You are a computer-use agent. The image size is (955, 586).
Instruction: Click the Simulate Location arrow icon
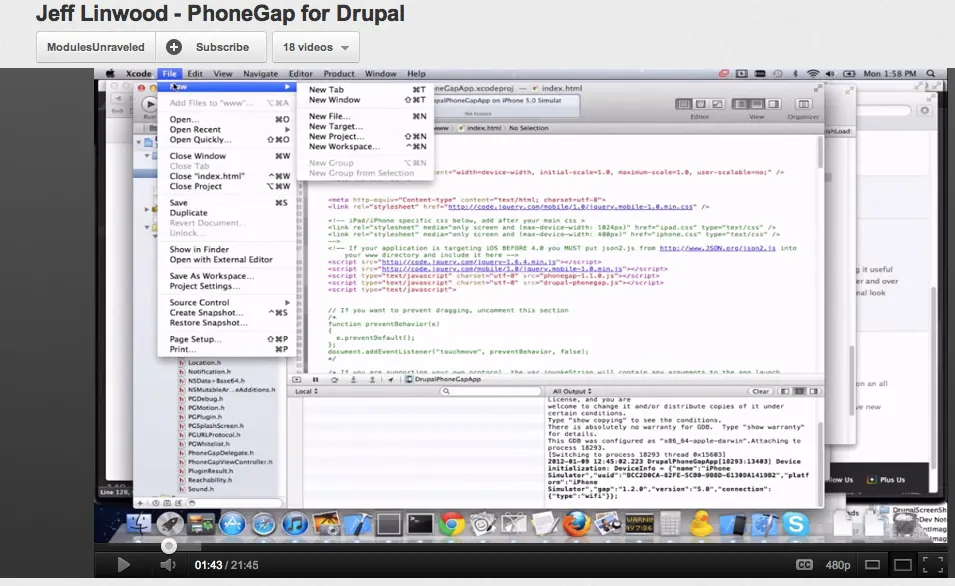click(390, 379)
